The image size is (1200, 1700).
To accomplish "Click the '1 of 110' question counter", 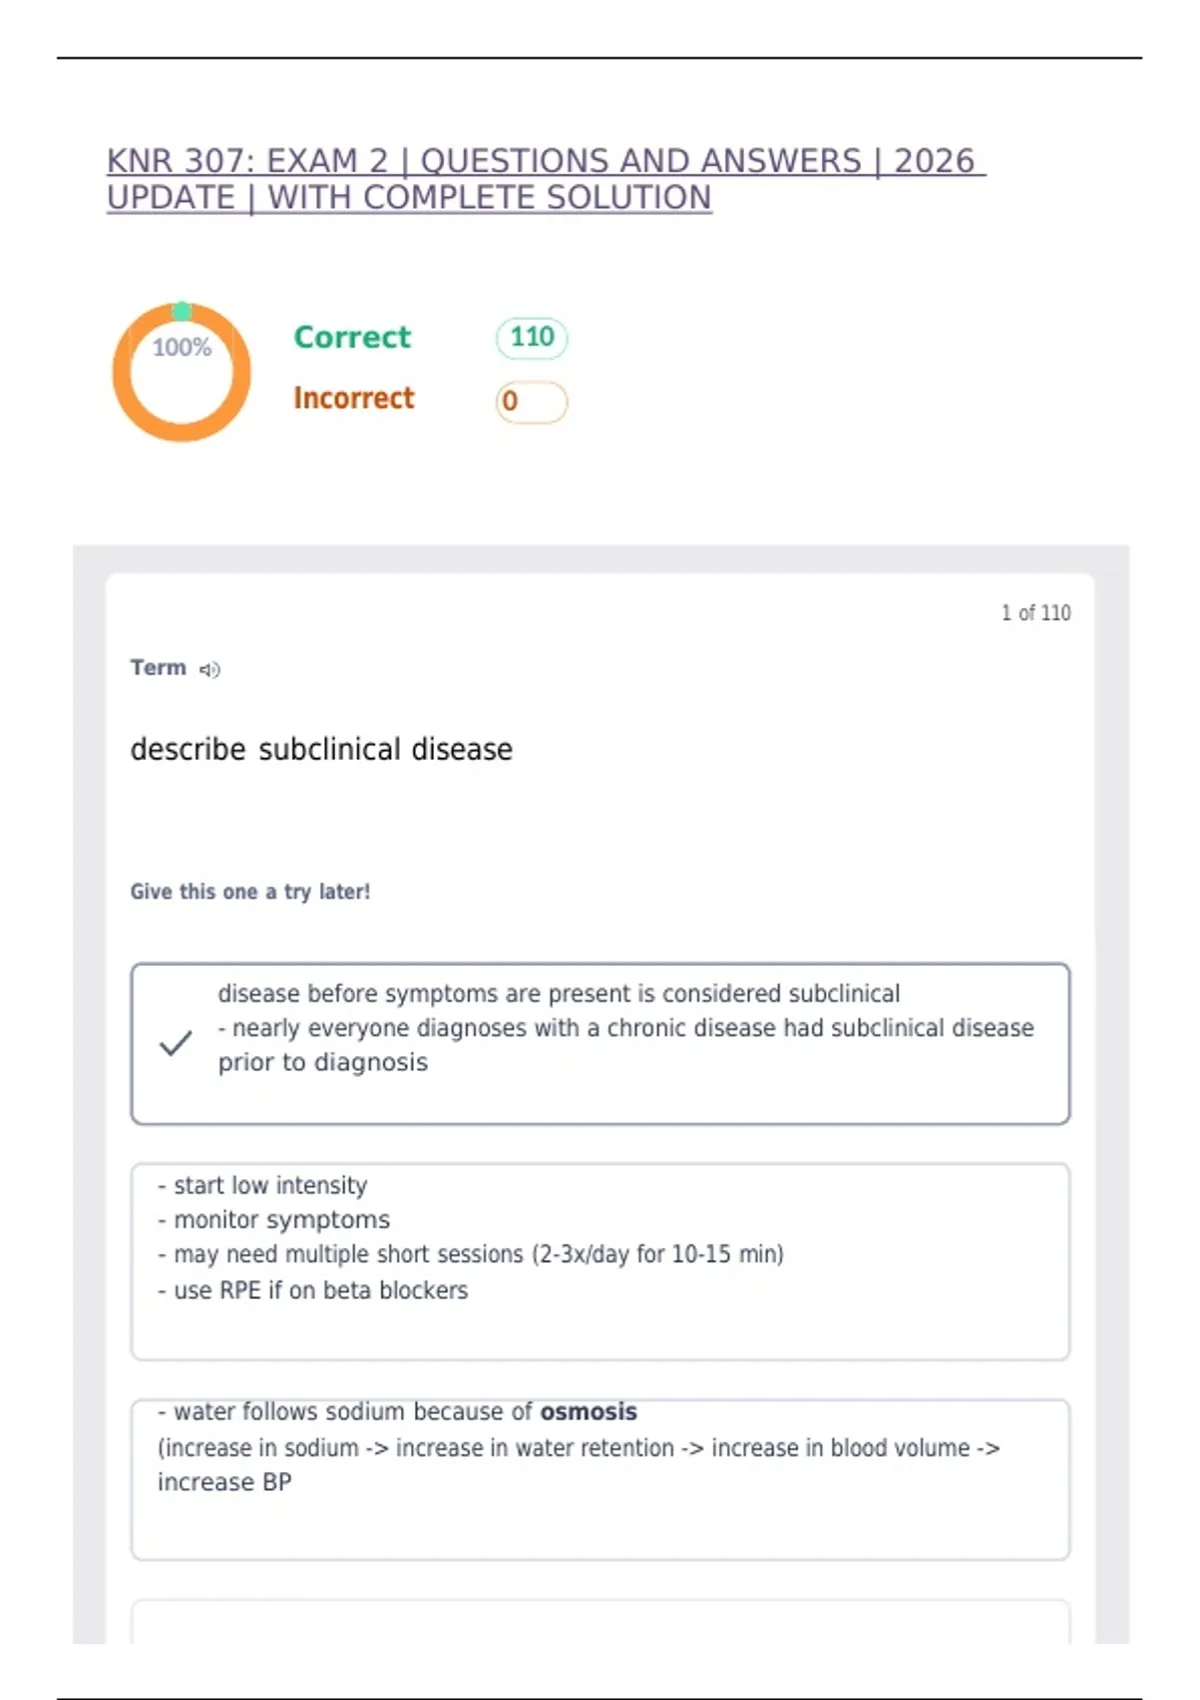I will pyautogui.click(x=1036, y=613).
